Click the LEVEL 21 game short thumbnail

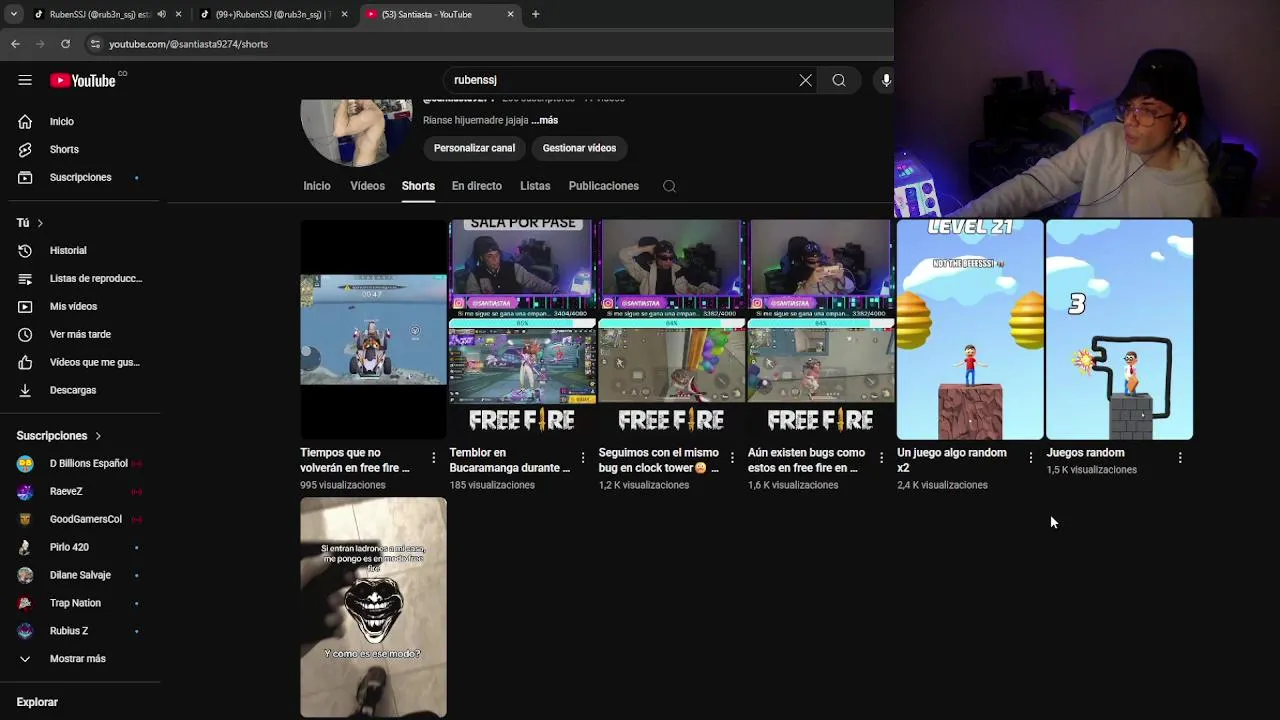970,330
